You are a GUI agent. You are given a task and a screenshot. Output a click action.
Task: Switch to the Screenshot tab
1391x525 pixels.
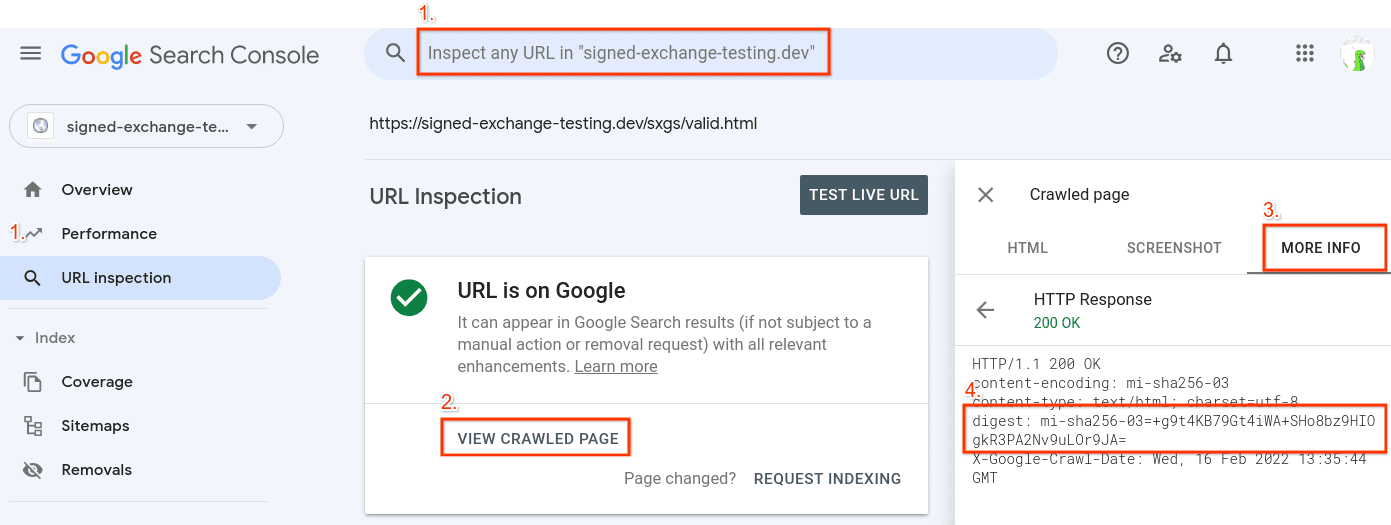click(x=1174, y=248)
